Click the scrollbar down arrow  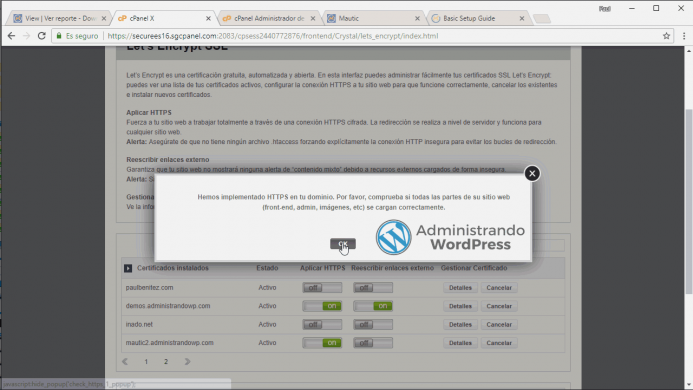[x=689, y=385]
